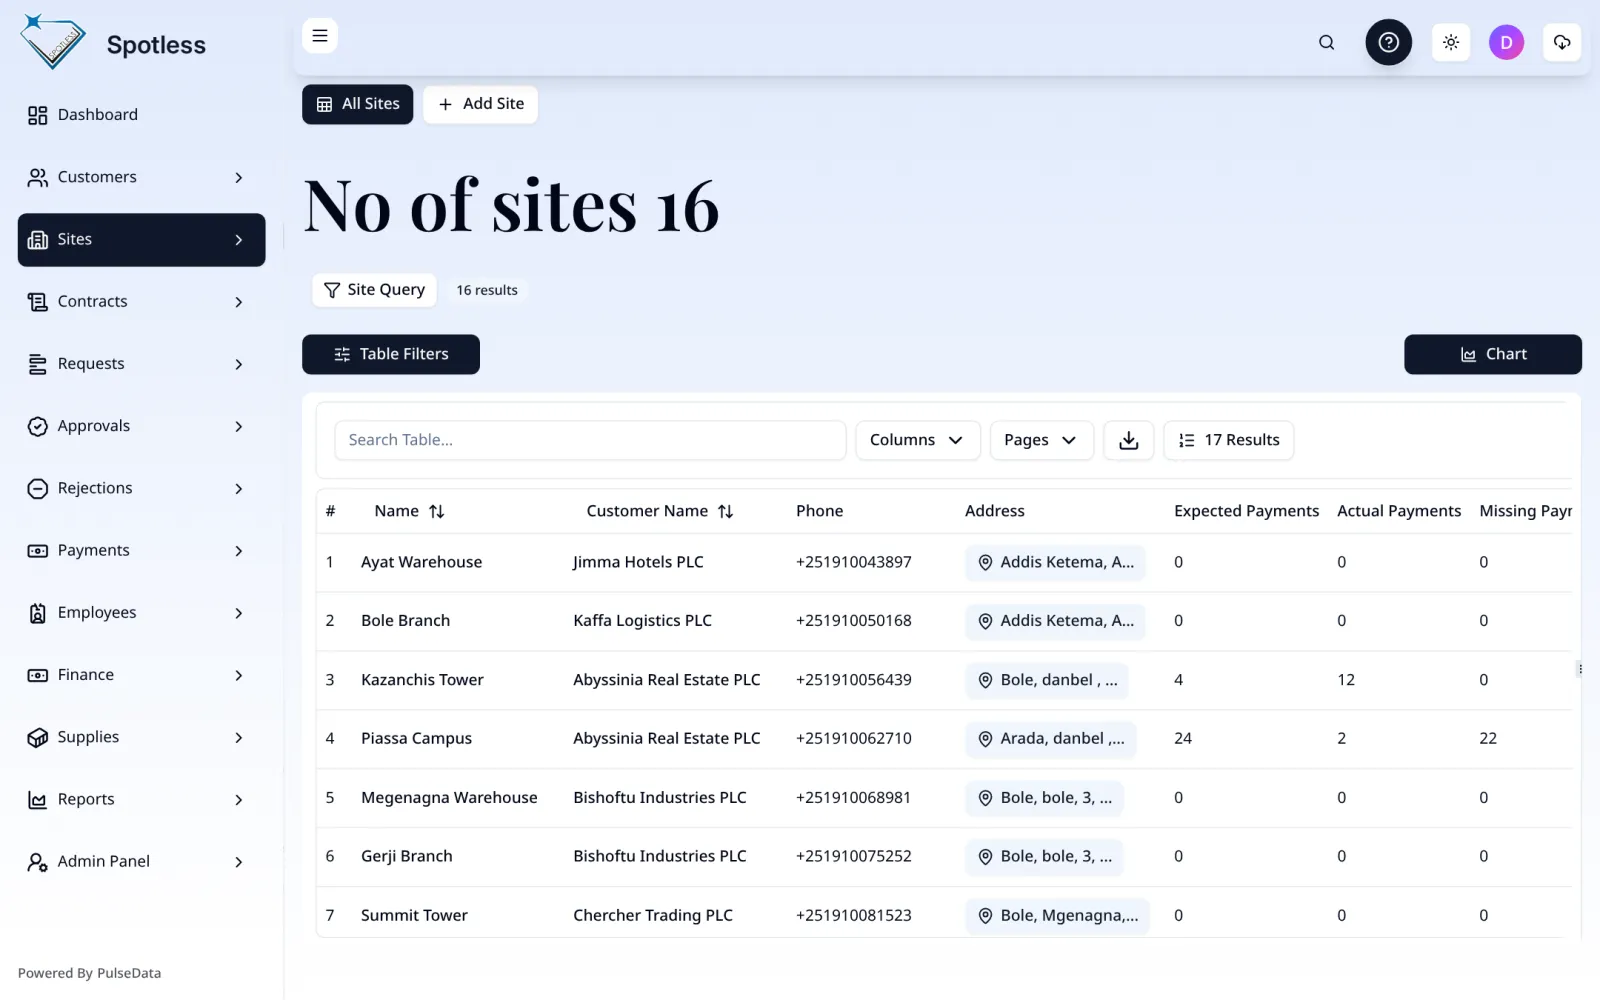Click the Powered By PulseData footer text
This screenshot has width=1600, height=1000.
pyautogui.click(x=89, y=973)
